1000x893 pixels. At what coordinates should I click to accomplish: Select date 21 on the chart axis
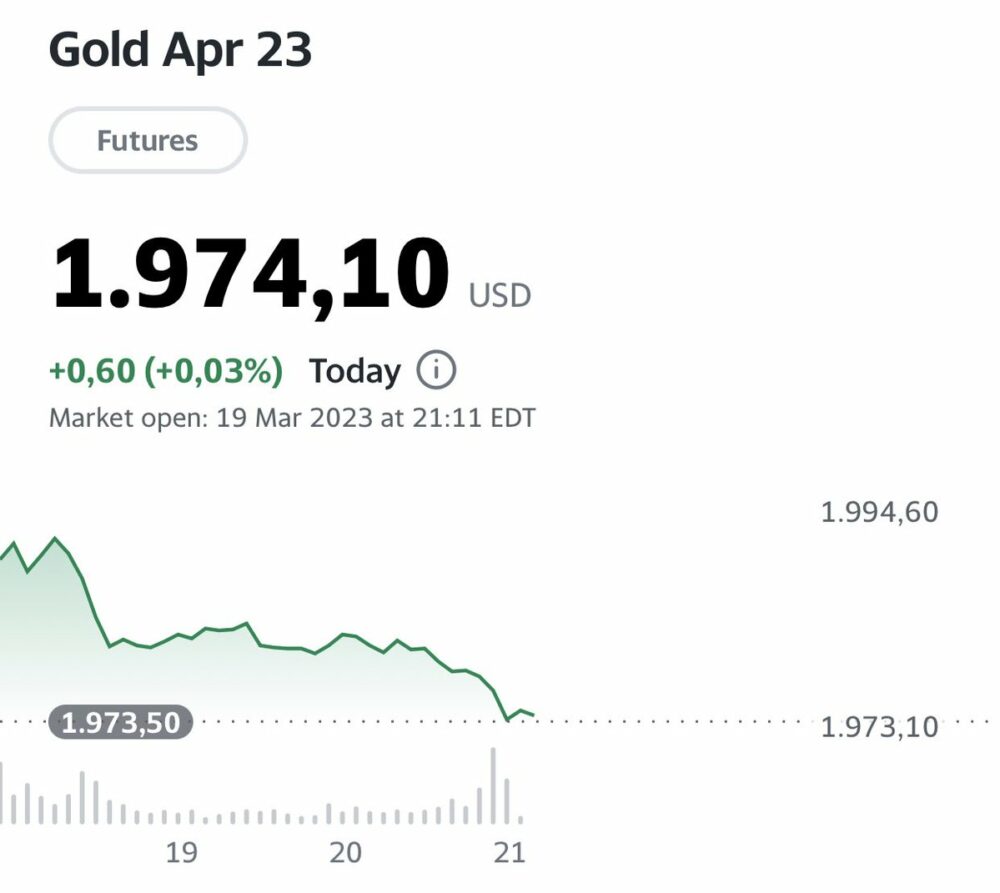pos(510,853)
